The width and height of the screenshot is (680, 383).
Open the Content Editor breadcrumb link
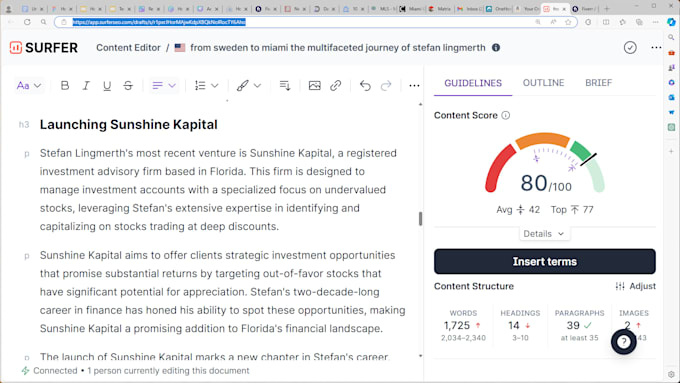click(128, 48)
